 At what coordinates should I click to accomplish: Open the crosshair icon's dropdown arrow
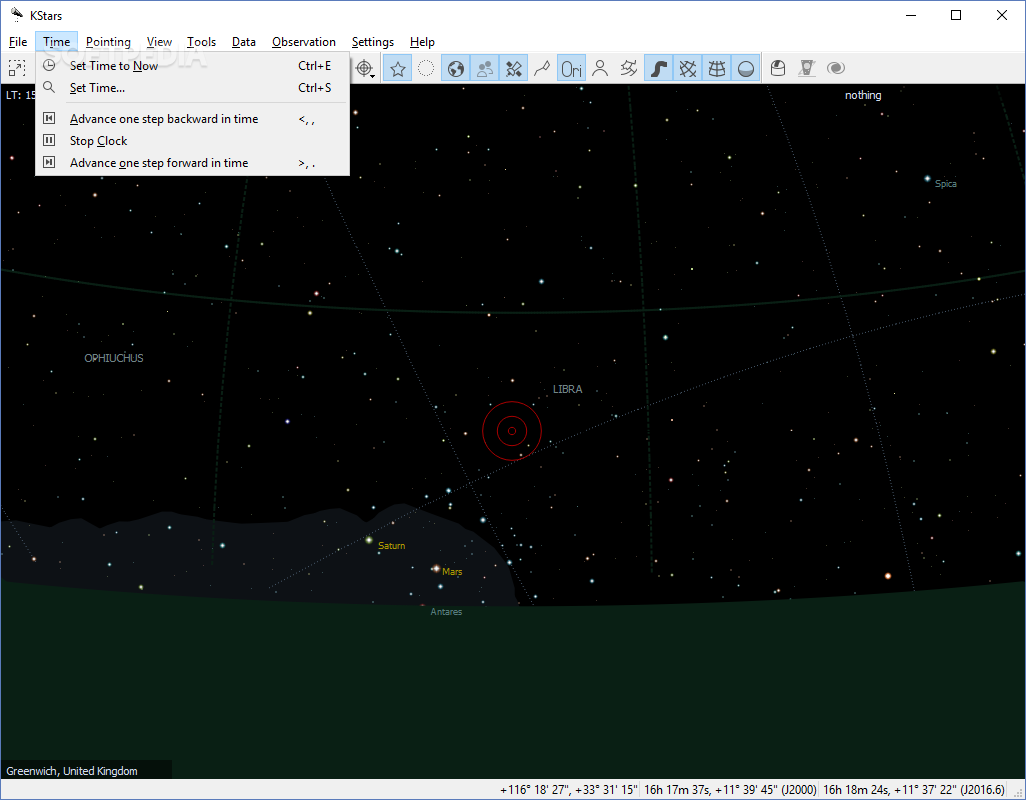point(373,76)
